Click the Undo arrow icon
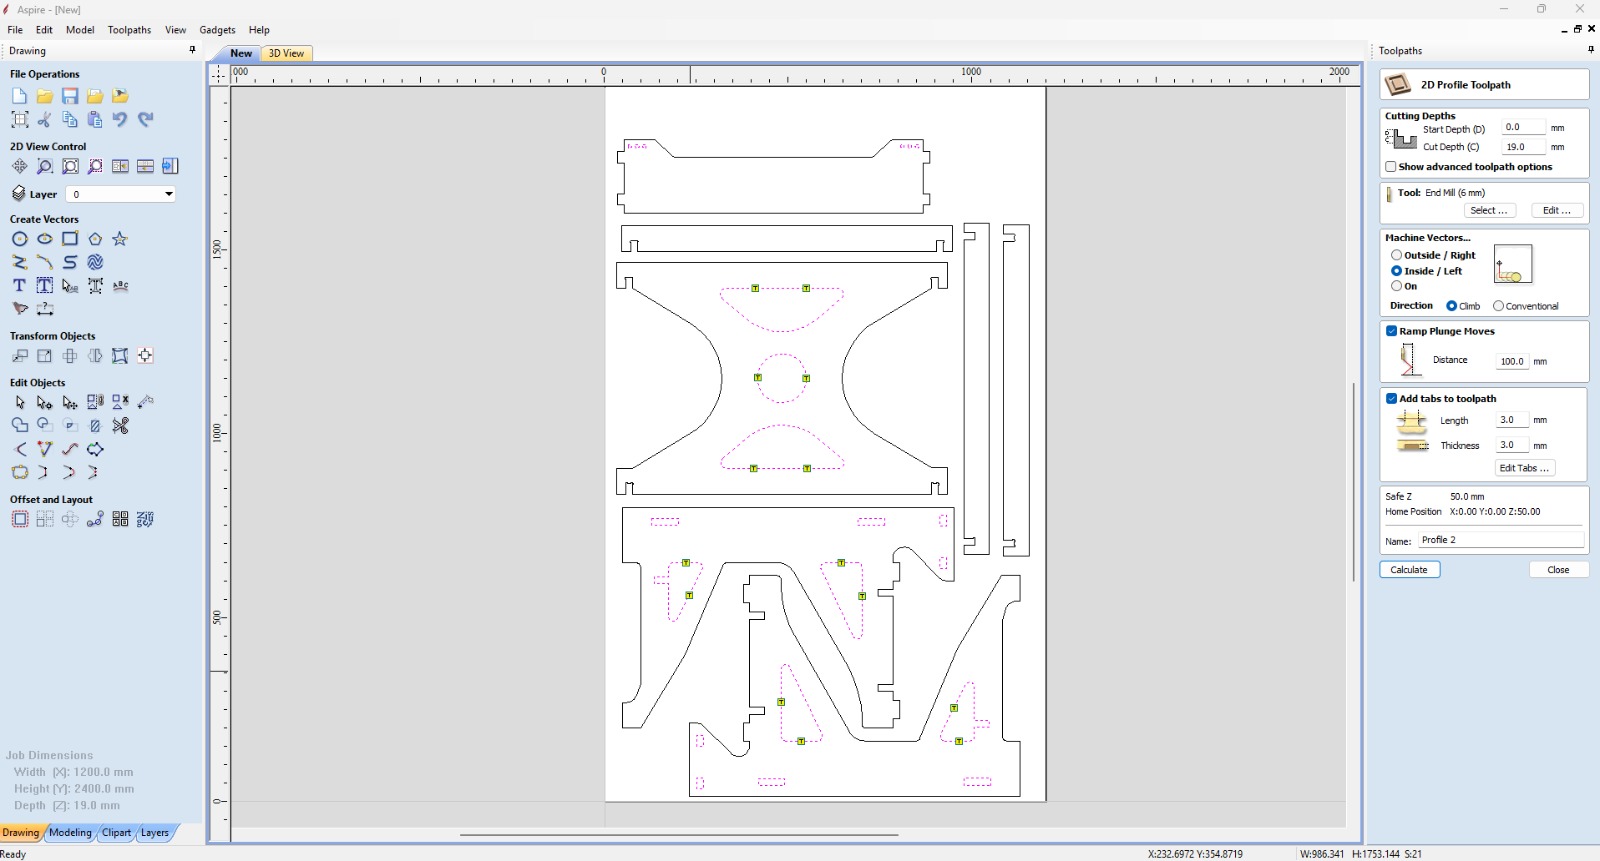This screenshot has height=861, width=1600. 120,119
